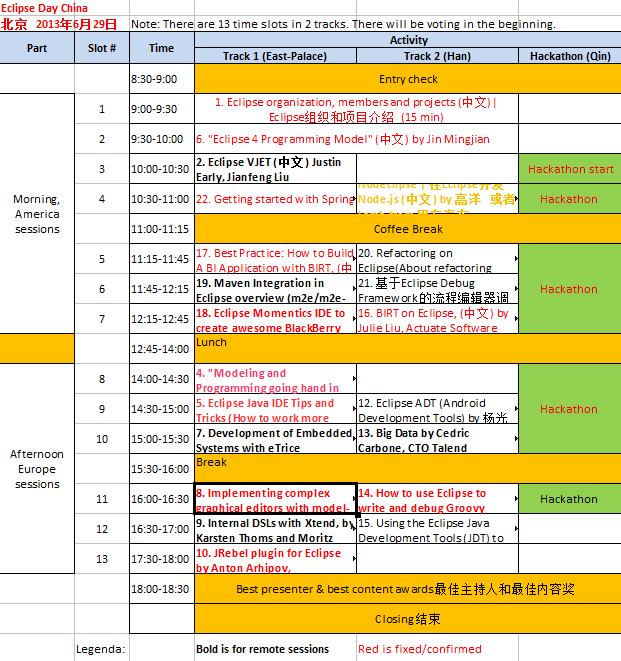Image resolution: width=621 pixels, height=661 pixels.
Task: Click the "16:00-16:30" time cell
Action: pos(161,498)
